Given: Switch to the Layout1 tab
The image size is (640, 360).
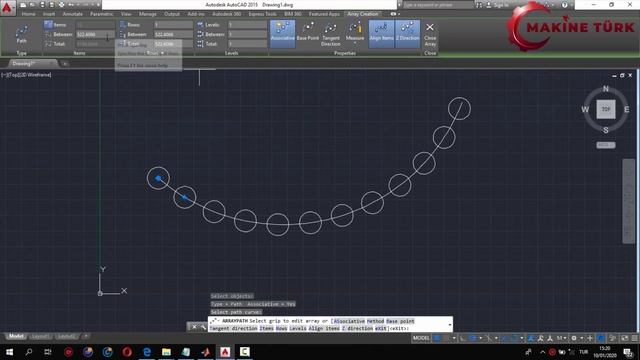Looking at the screenshot, I should 40,336.
